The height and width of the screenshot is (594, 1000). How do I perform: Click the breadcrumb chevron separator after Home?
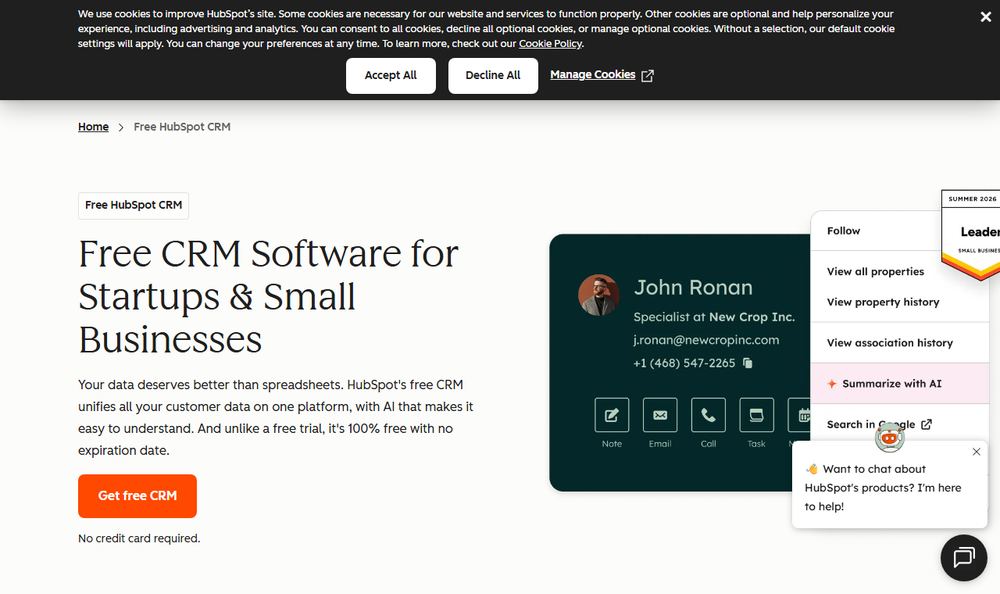[x=121, y=128]
